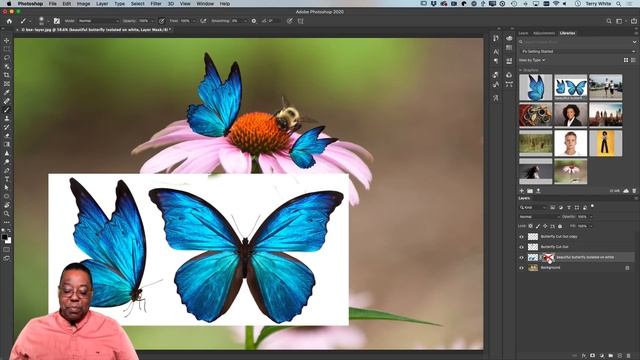Viewport: 640px width, 360px height.
Task: Open the File menu
Action: coord(53,4)
